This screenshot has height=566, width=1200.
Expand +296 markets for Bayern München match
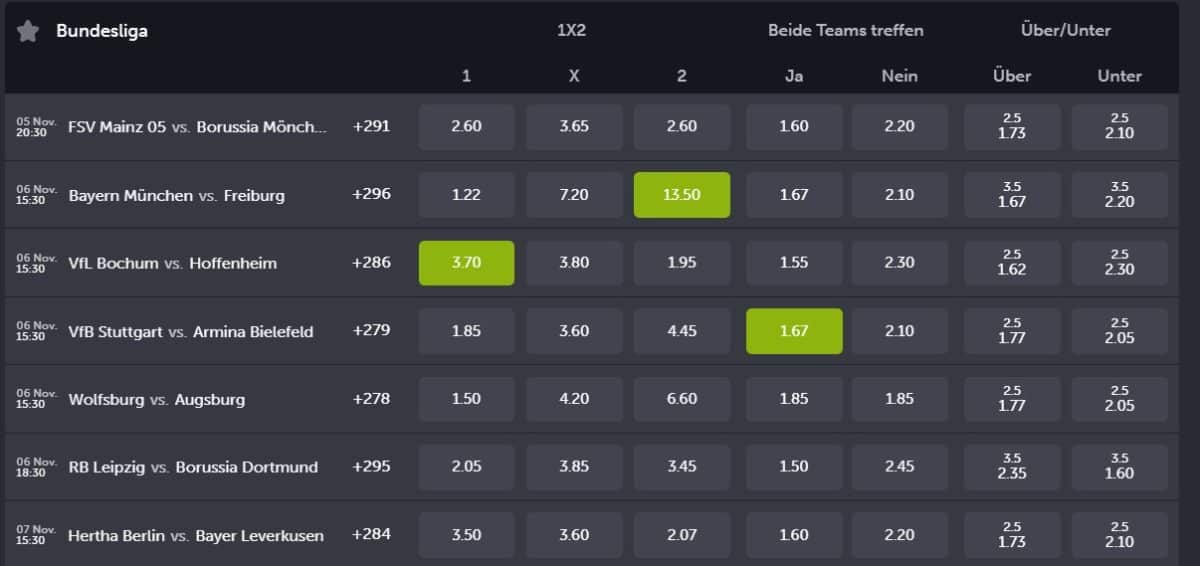click(371, 195)
